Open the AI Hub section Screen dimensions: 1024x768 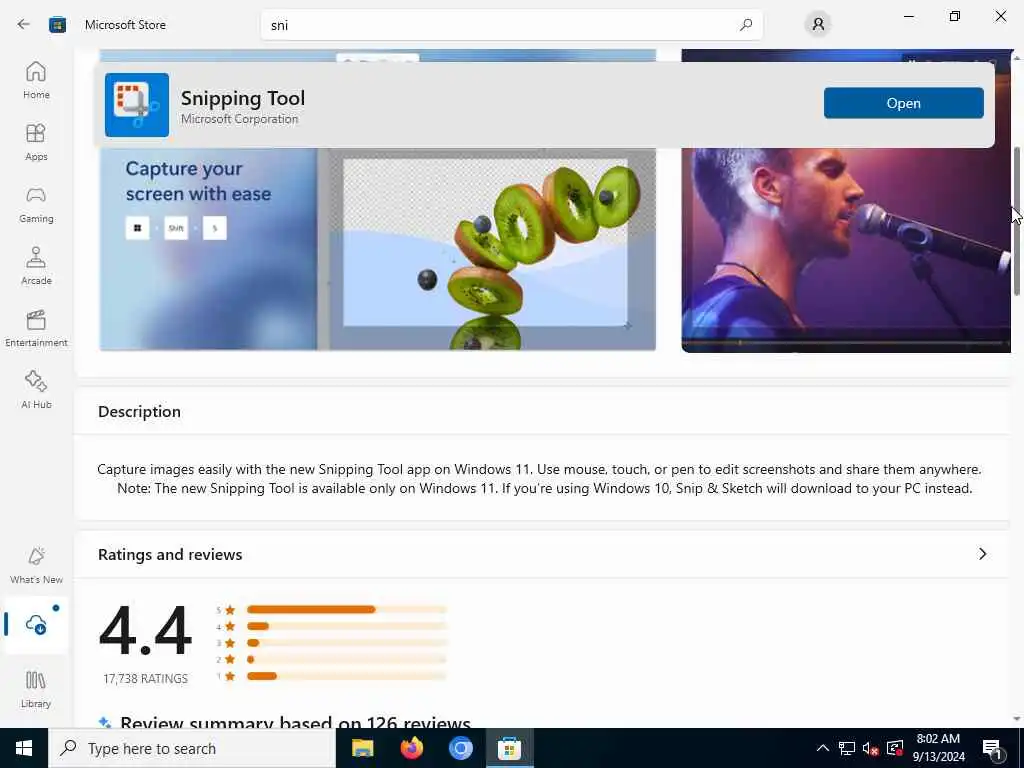(x=36, y=391)
